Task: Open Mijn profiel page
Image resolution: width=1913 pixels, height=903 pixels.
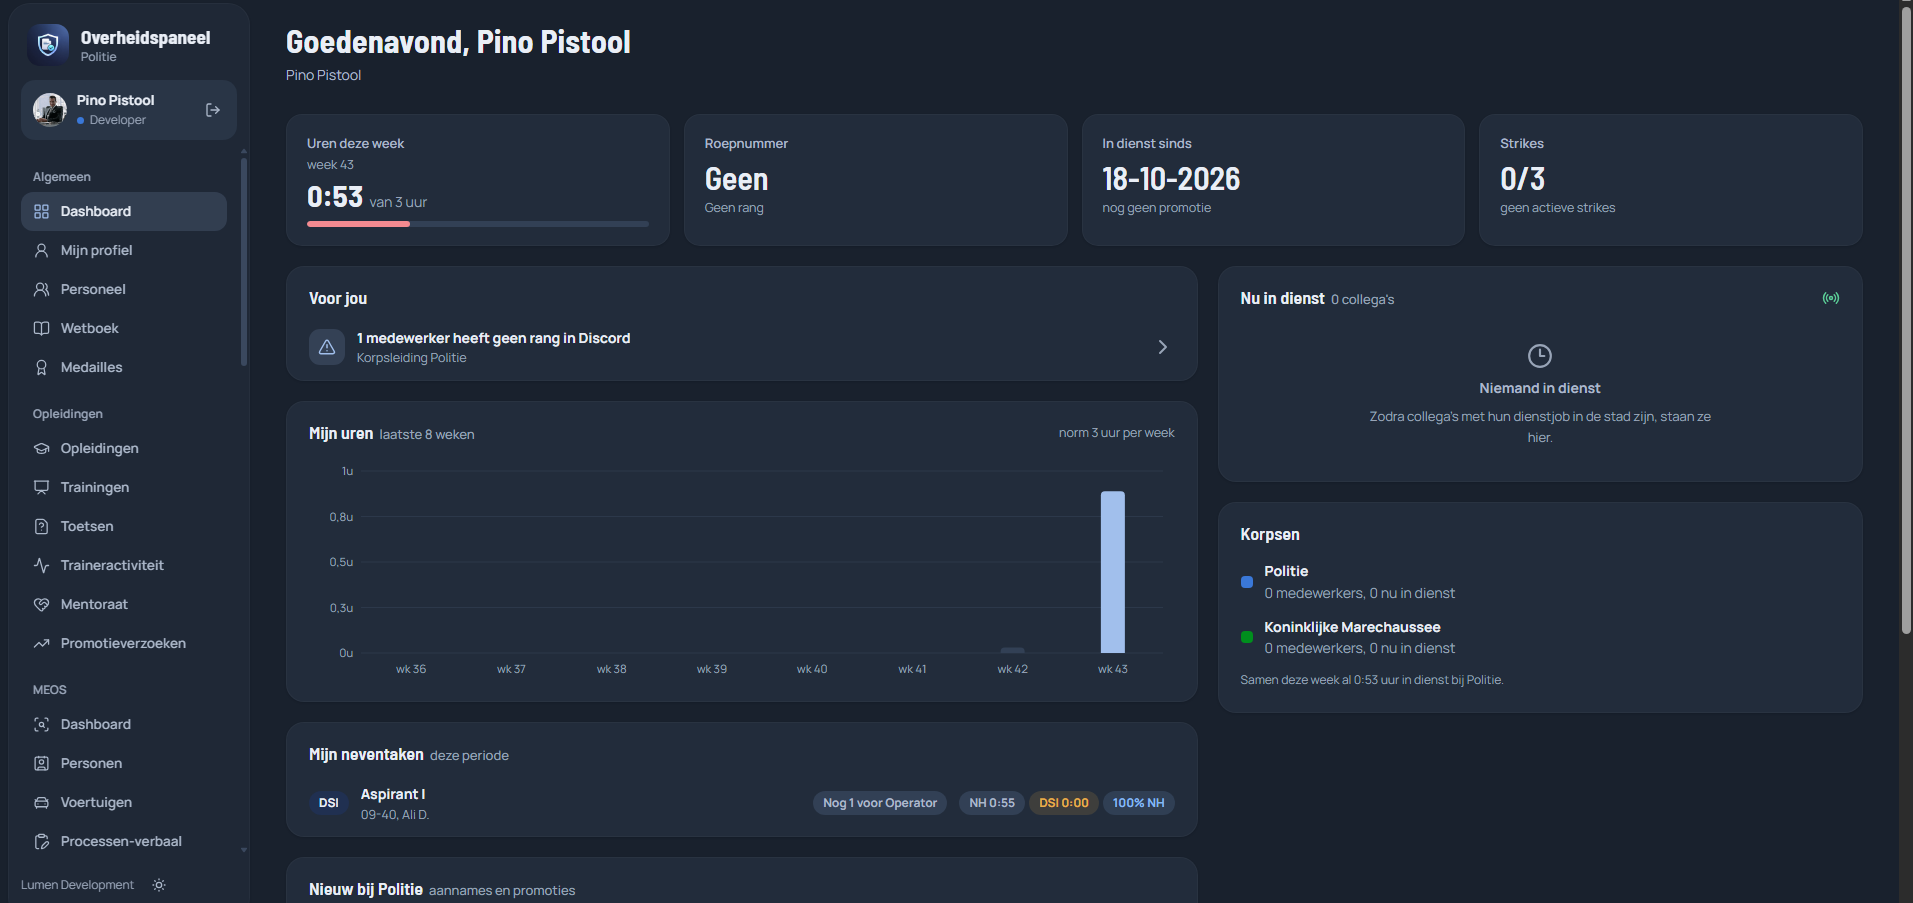Action: (124, 250)
